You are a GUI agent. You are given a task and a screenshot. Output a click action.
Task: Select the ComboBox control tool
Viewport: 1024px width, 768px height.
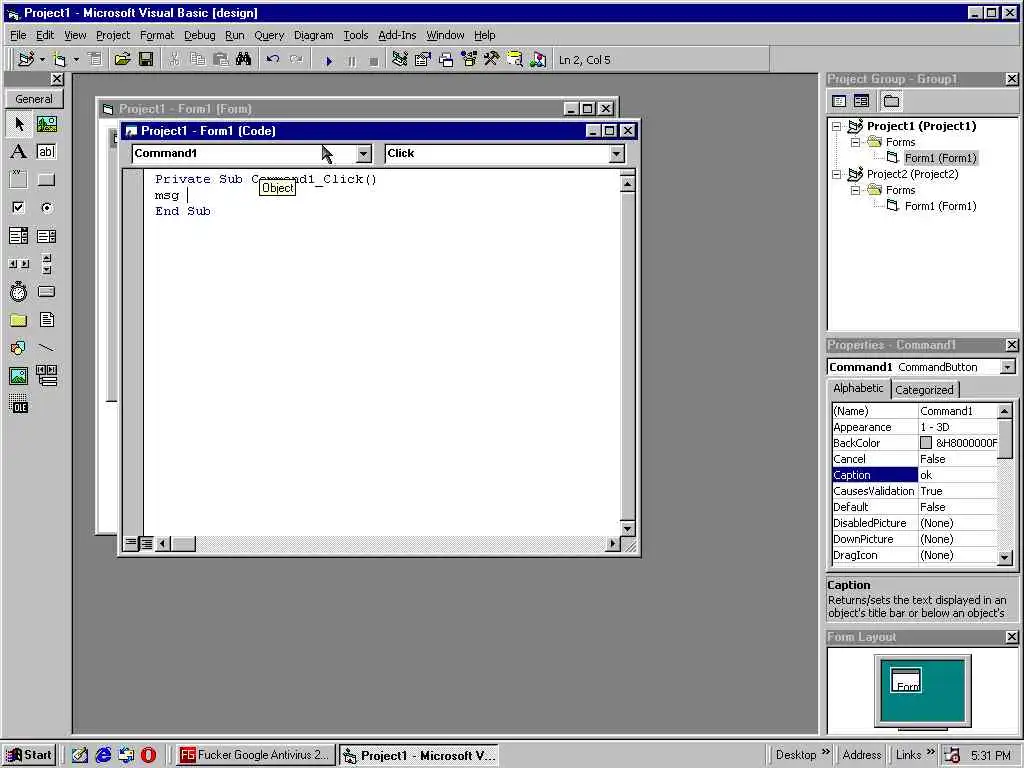[19, 236]
